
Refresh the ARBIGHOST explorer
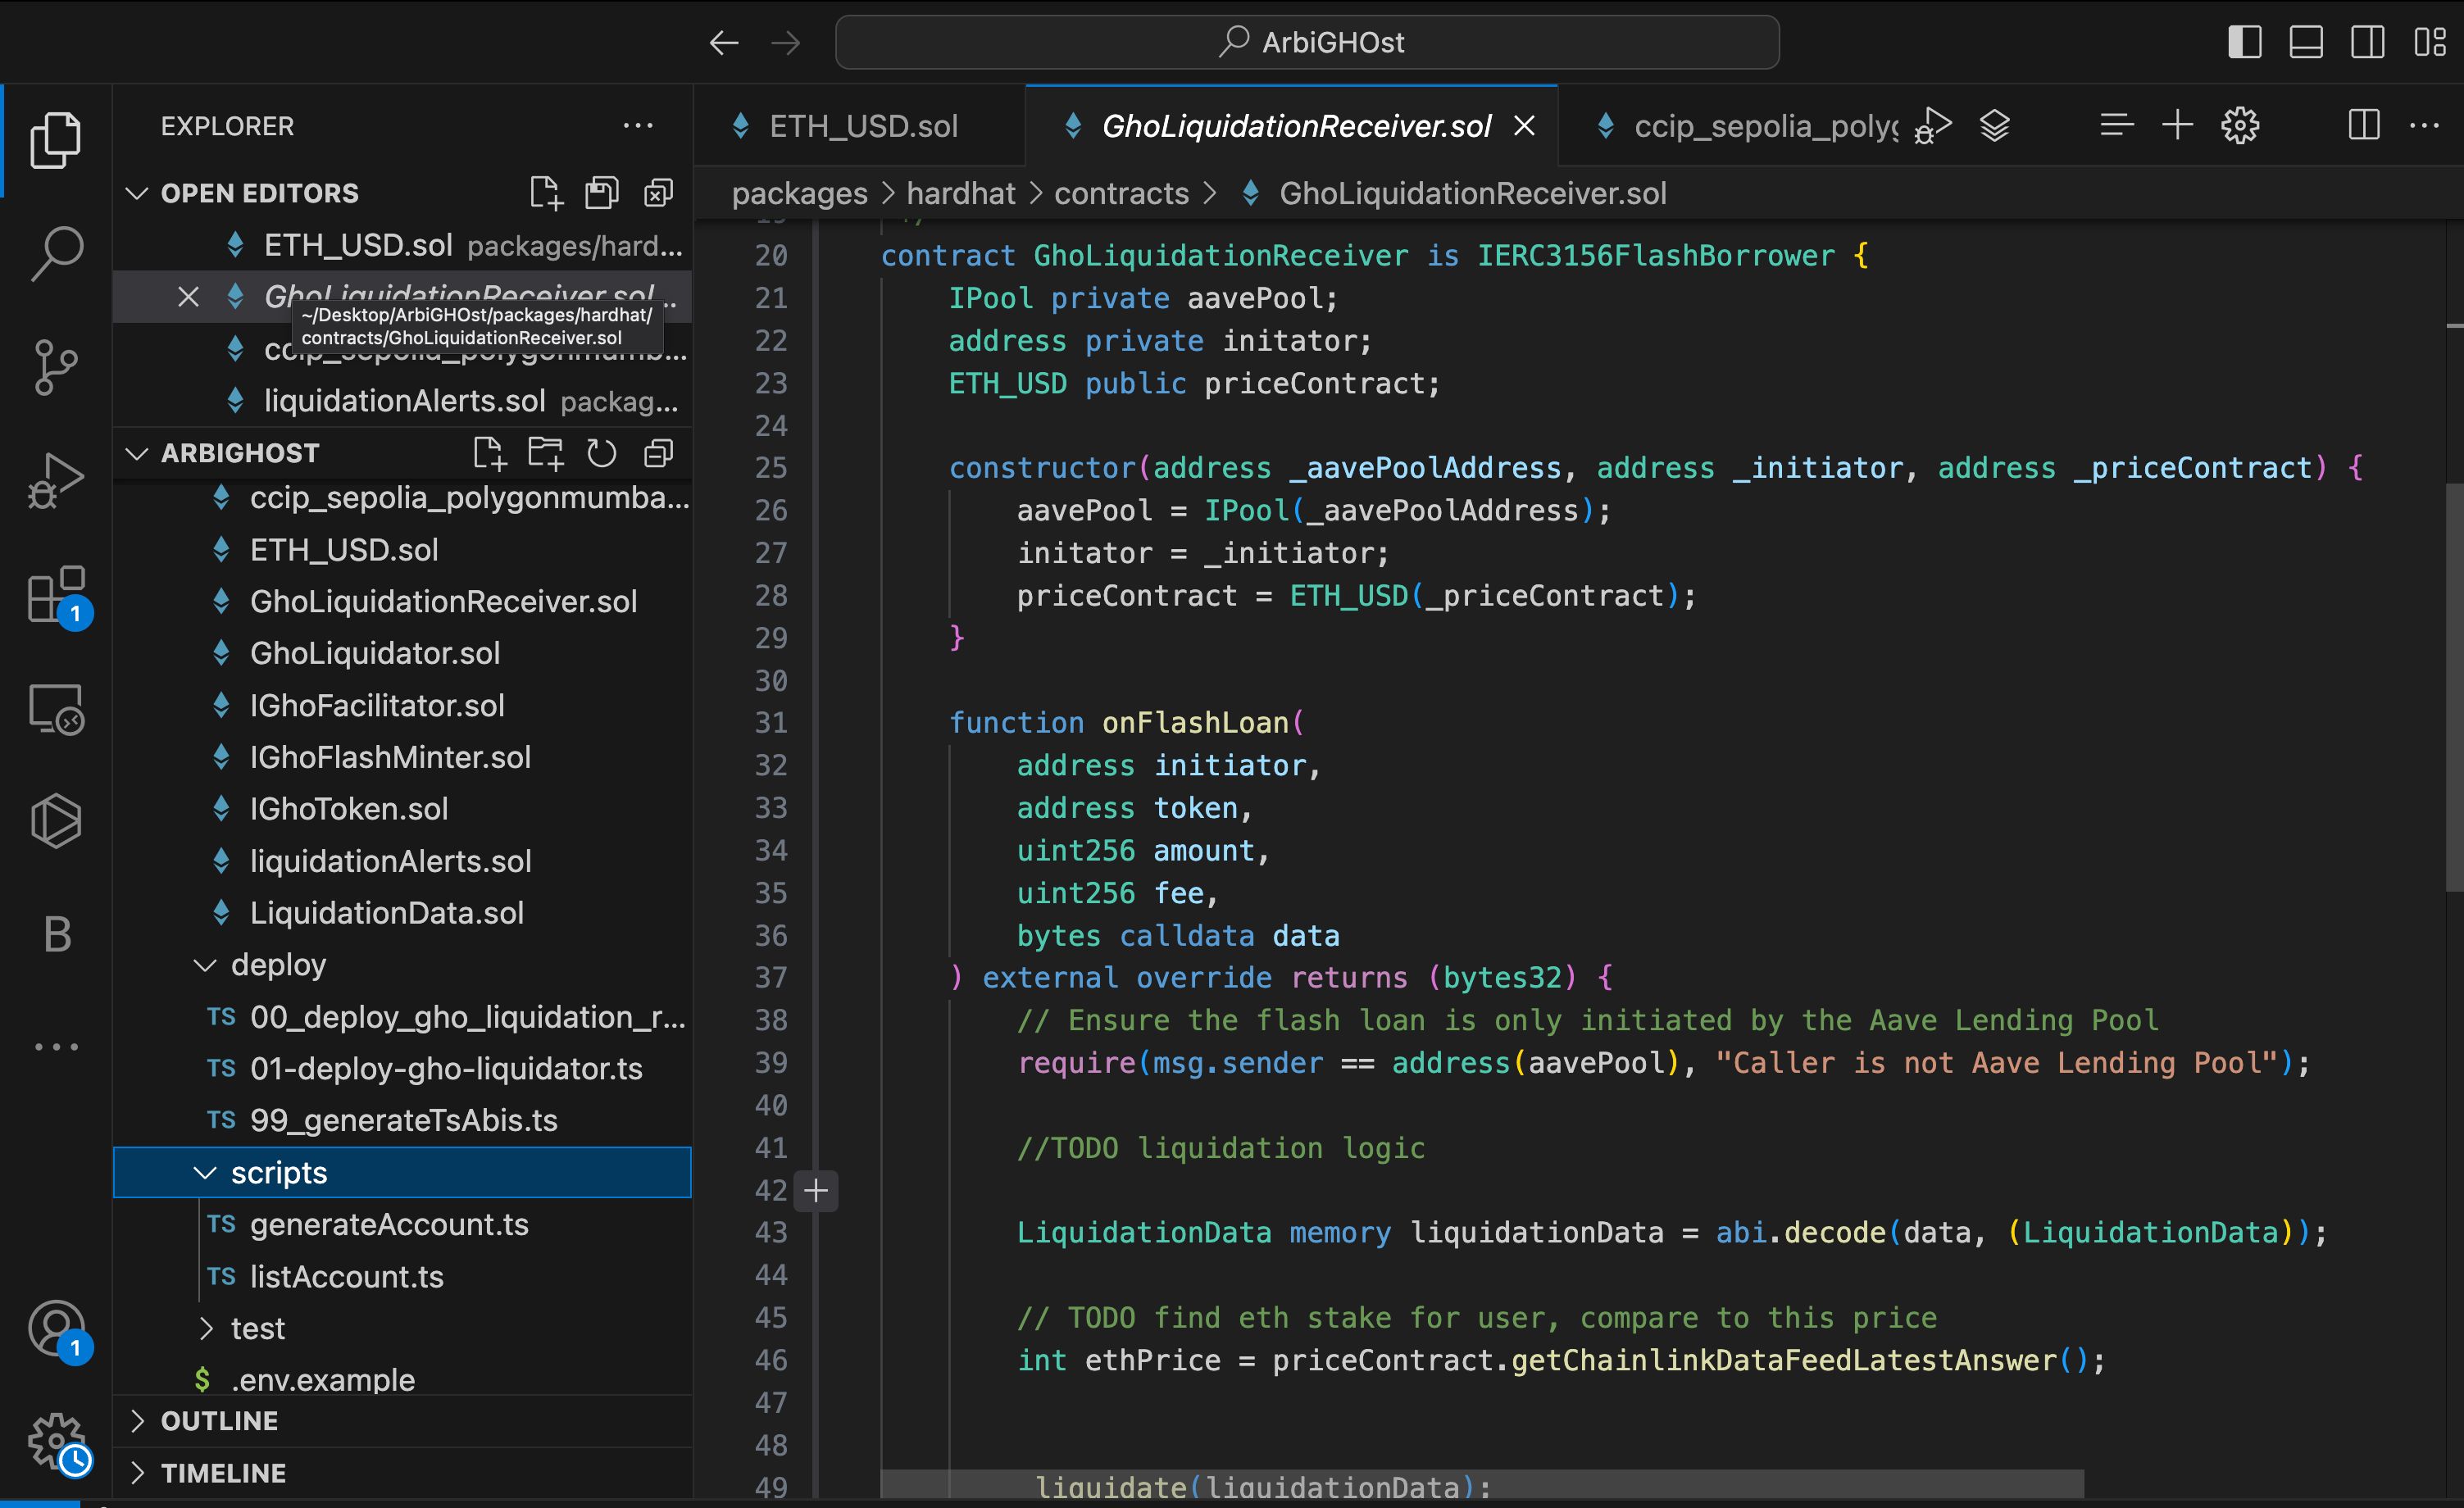[602, 453]
